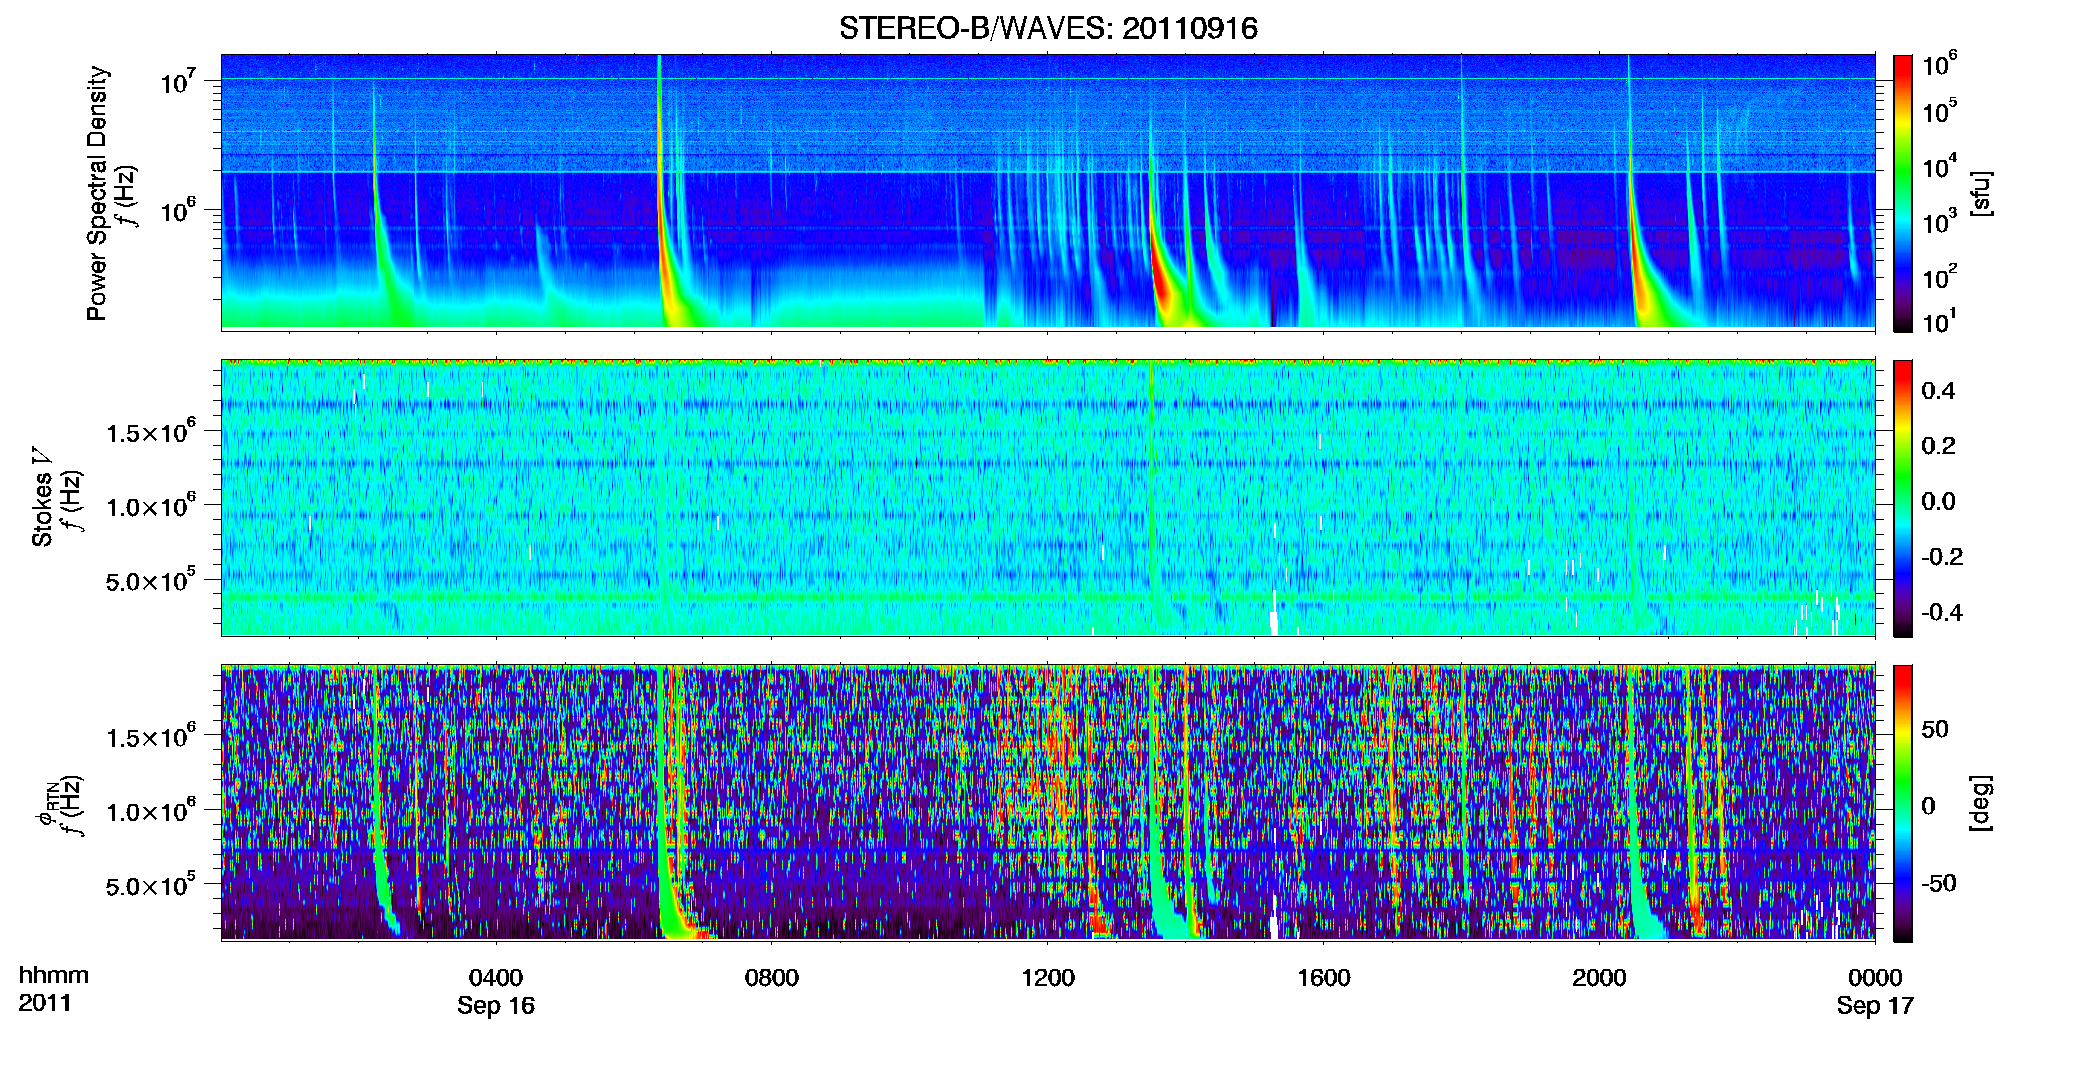Image resolution: width=2096 pixels, height=1080 pixels.
Task: Click the 1.0×10^6 tick on Stokes V panel
Action: pyautogui.click(x=152, y=506)
